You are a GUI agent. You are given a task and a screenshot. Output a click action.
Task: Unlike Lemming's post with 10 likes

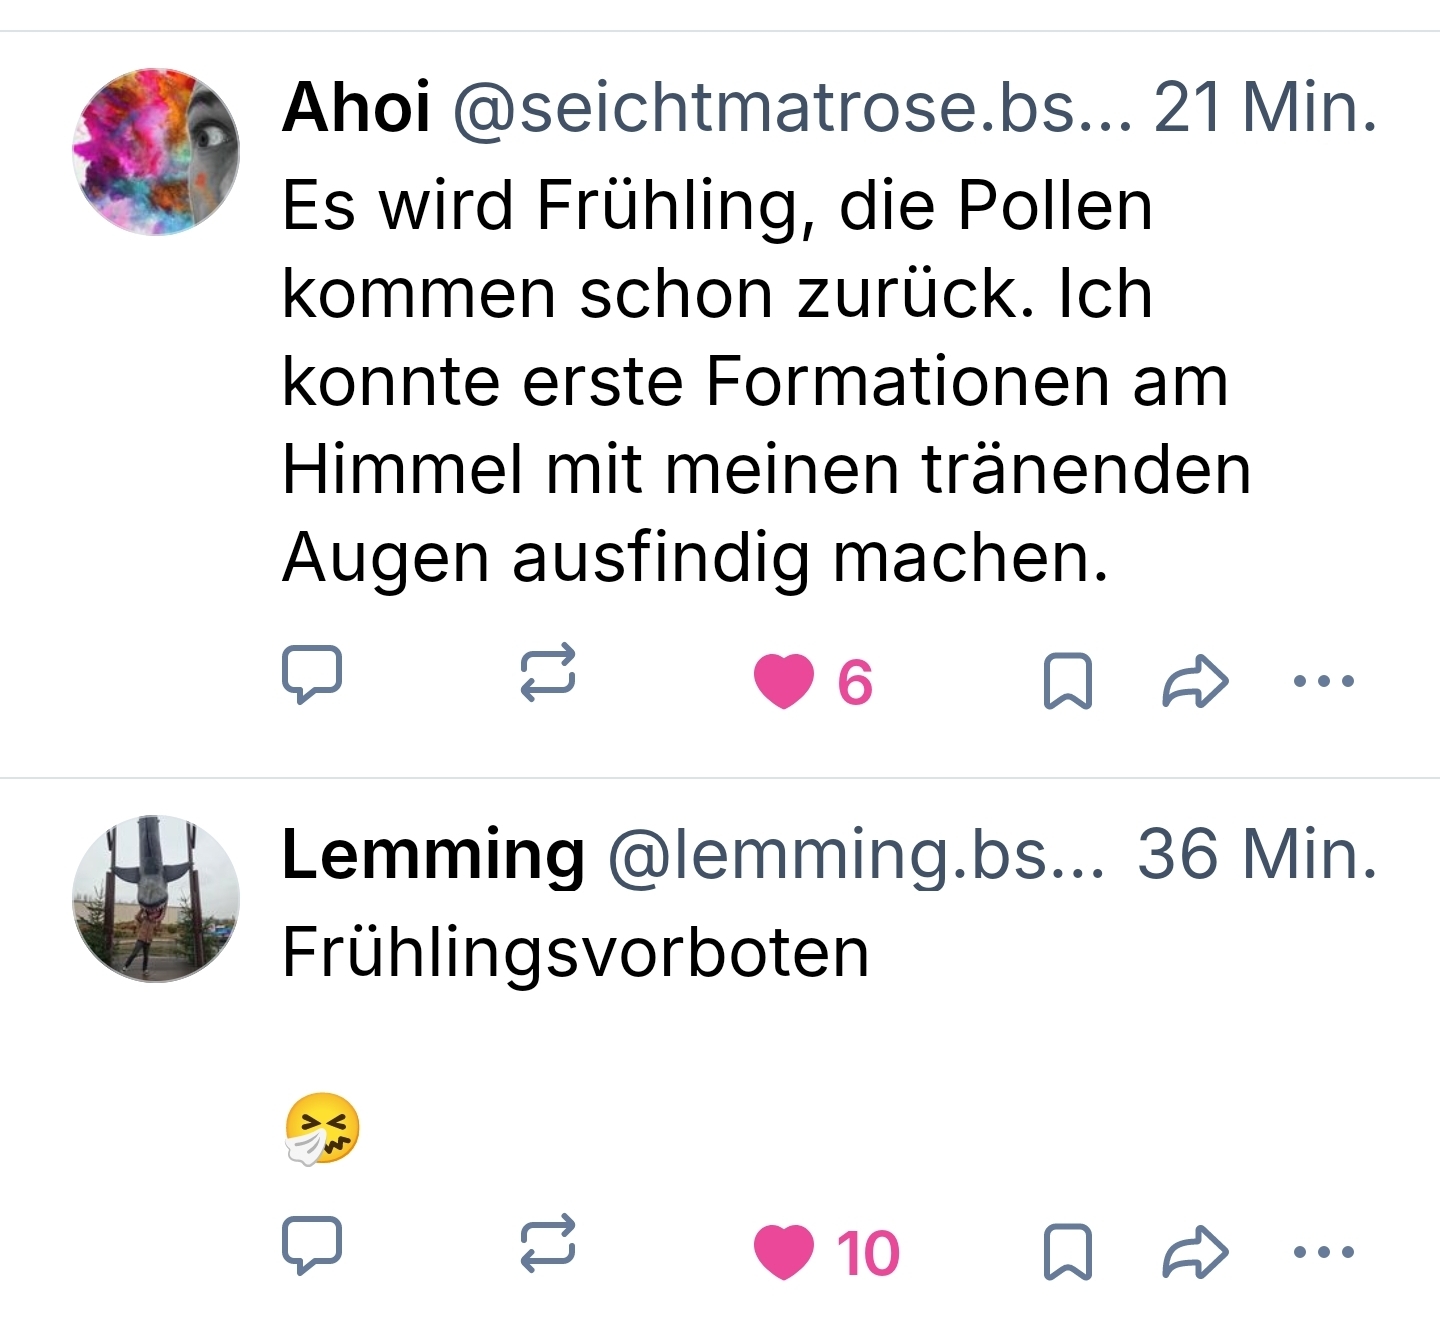(x=784, y=1252)
